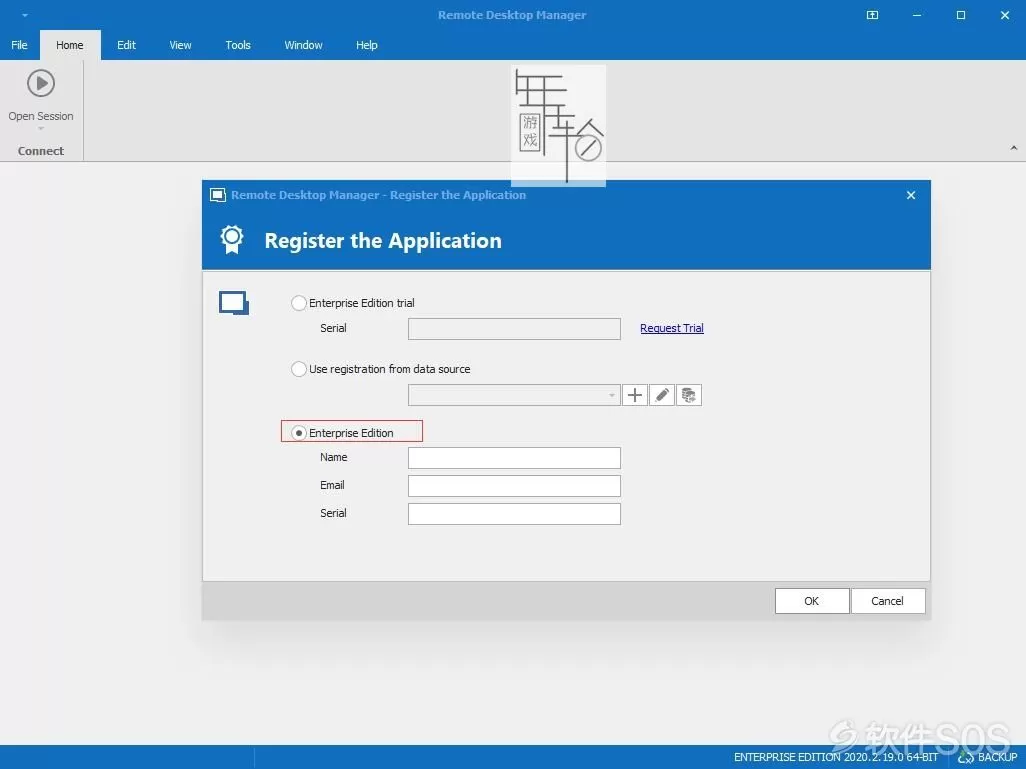Click the Open Session play icon

pyautogui.click(x=41, y=83)
